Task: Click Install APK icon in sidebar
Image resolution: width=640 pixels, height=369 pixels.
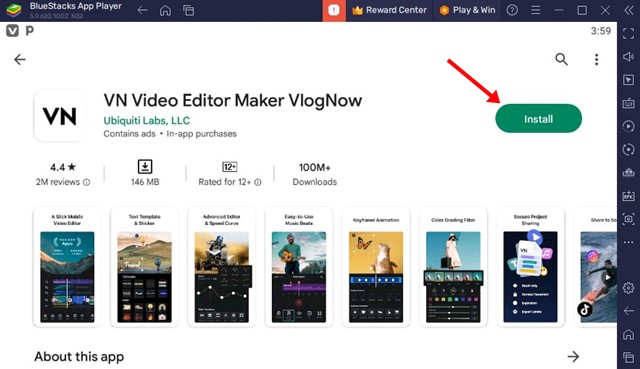Action: click(629, 196)
